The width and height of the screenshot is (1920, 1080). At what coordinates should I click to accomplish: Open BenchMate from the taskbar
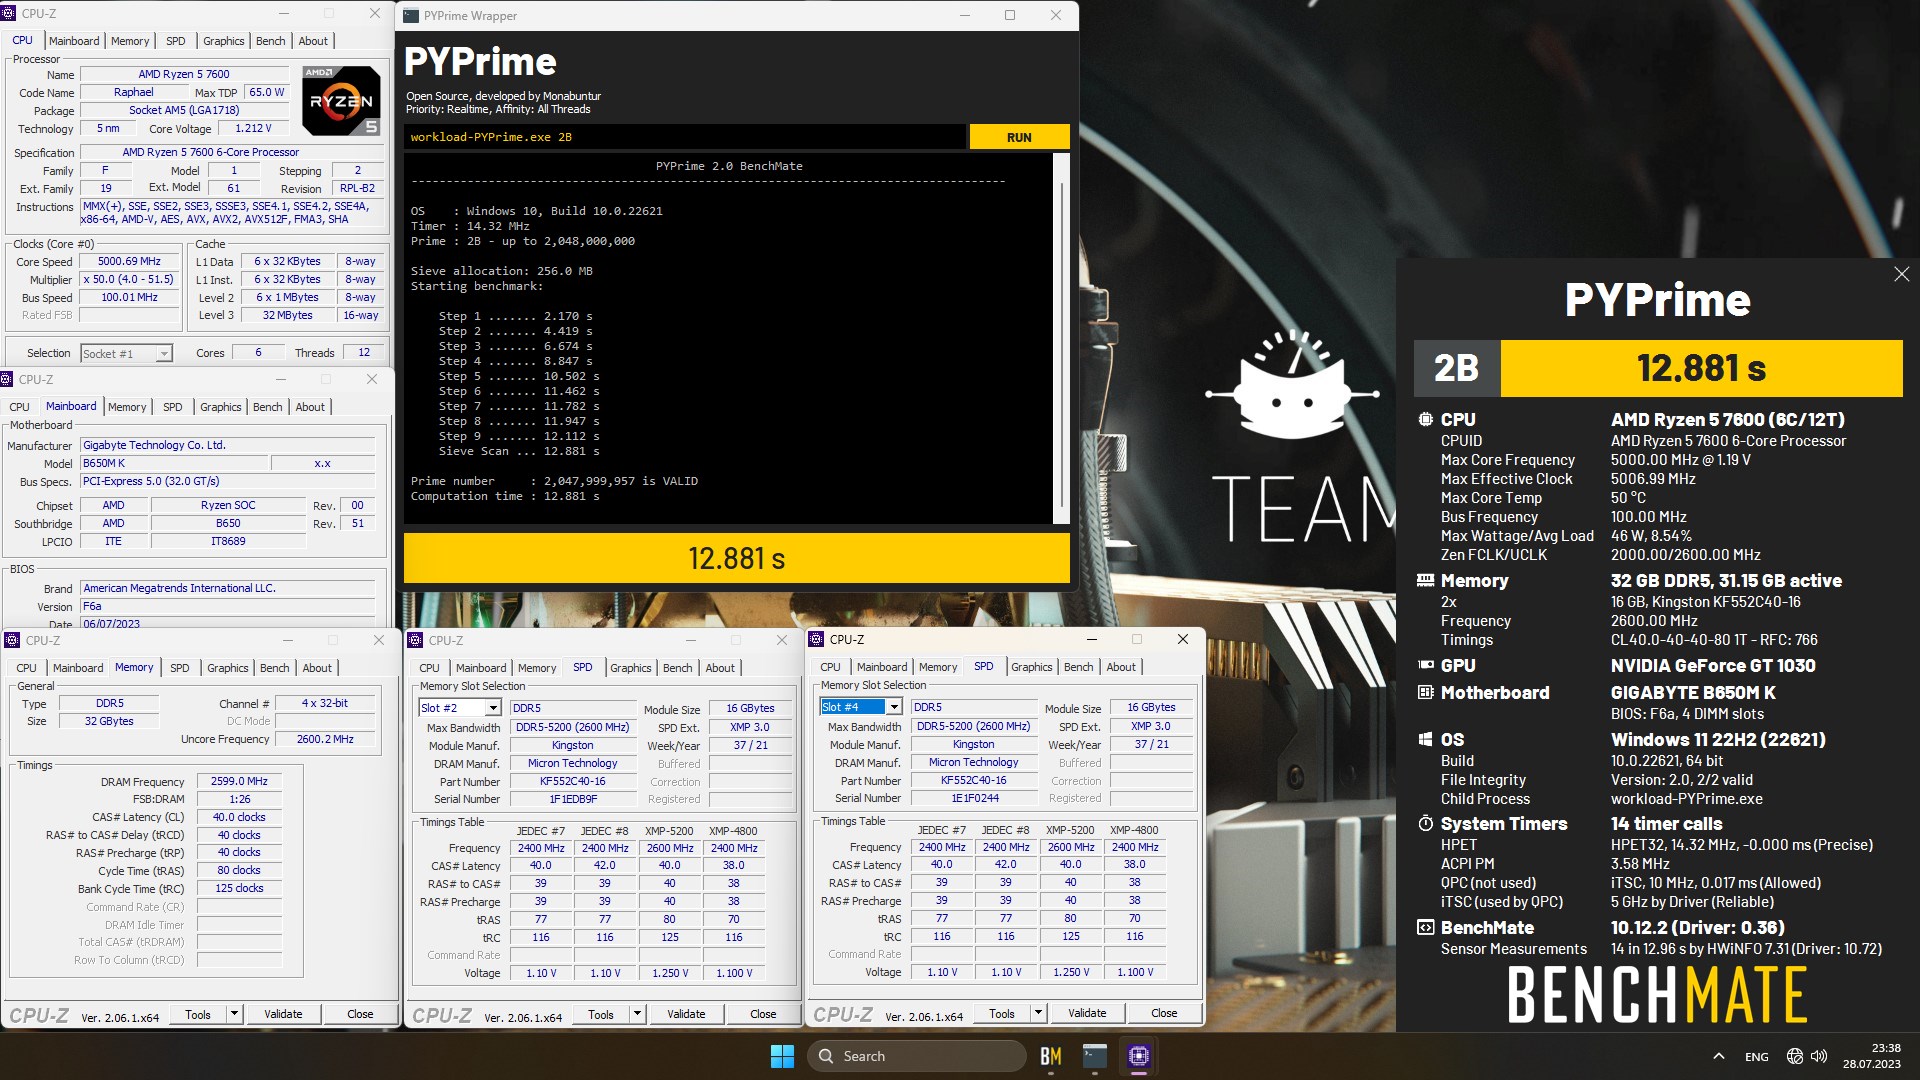1050,1056
